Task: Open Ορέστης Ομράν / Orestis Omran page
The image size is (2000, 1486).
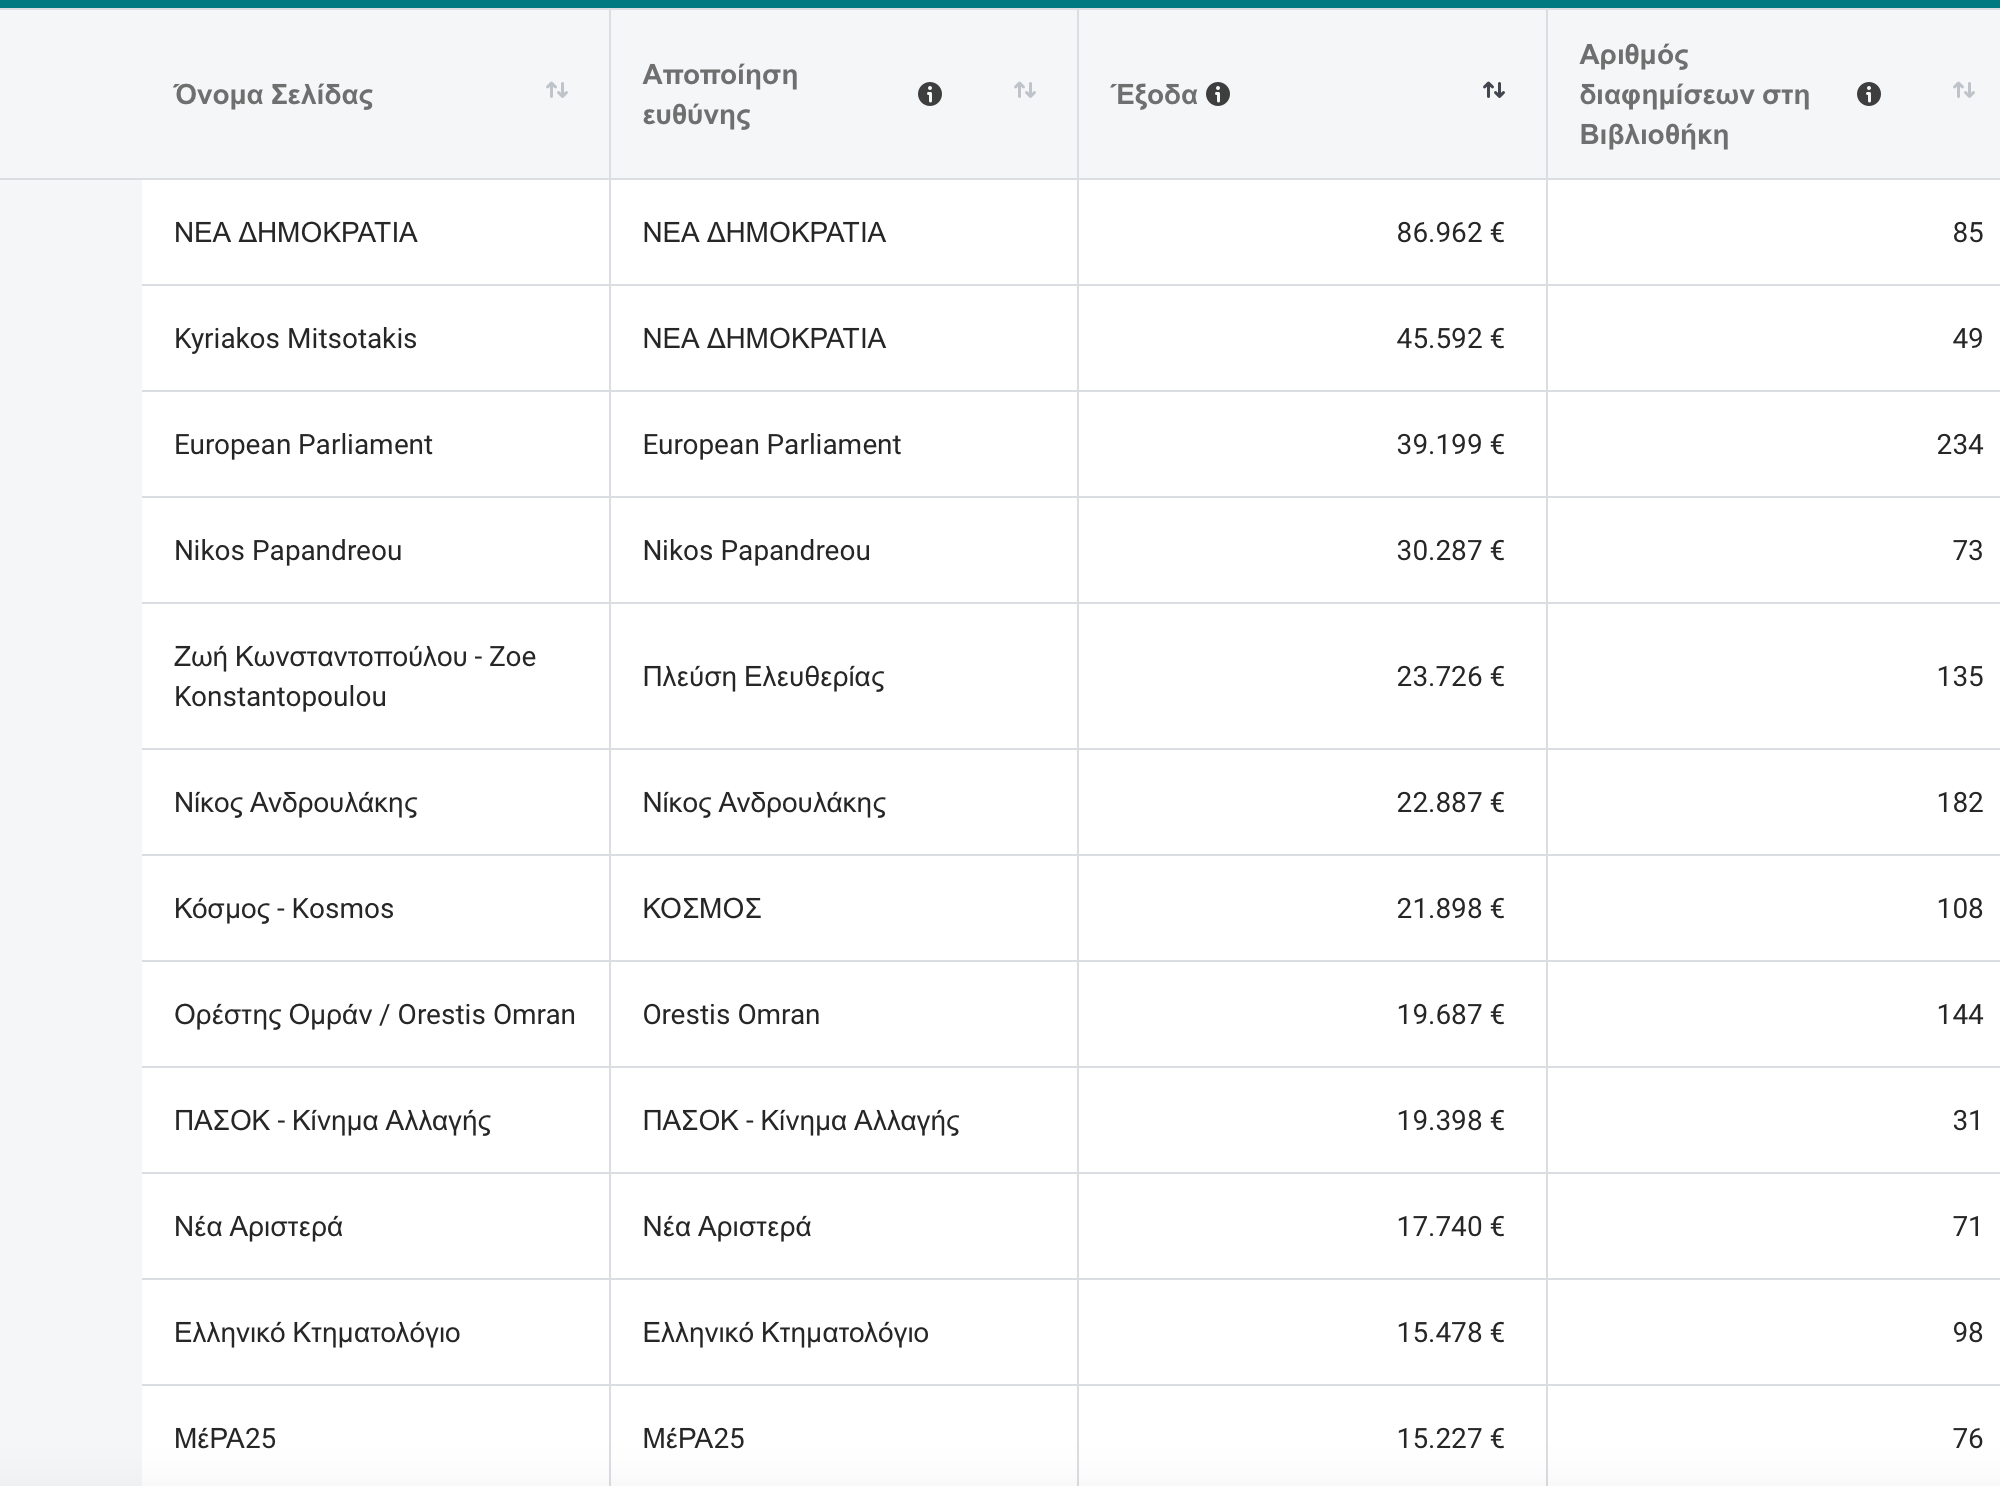Action: click(x=374, y=1015)
